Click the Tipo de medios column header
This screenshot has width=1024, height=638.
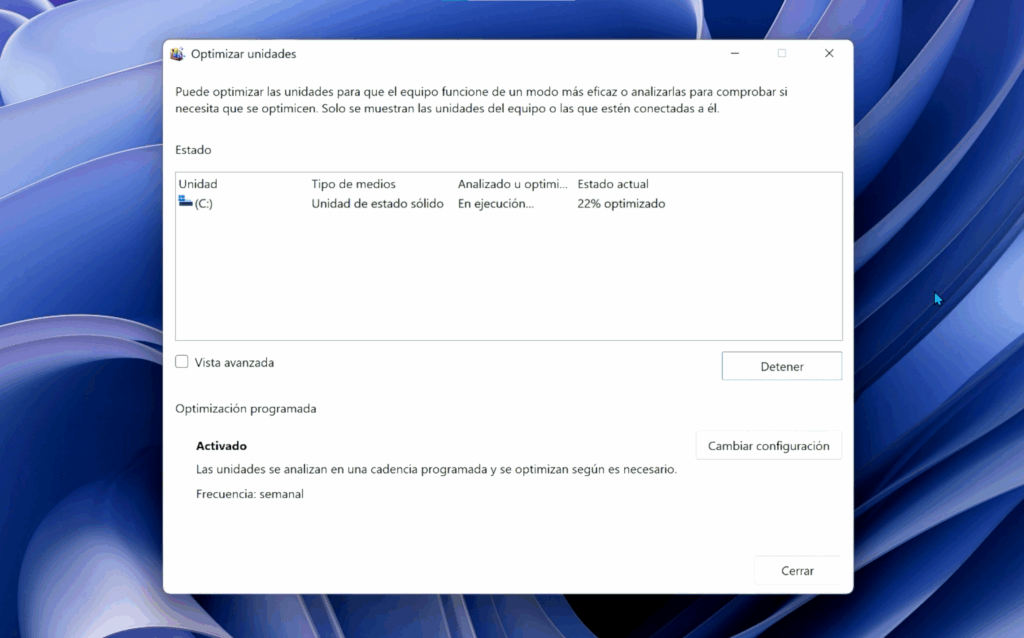(x=353, y=184)
